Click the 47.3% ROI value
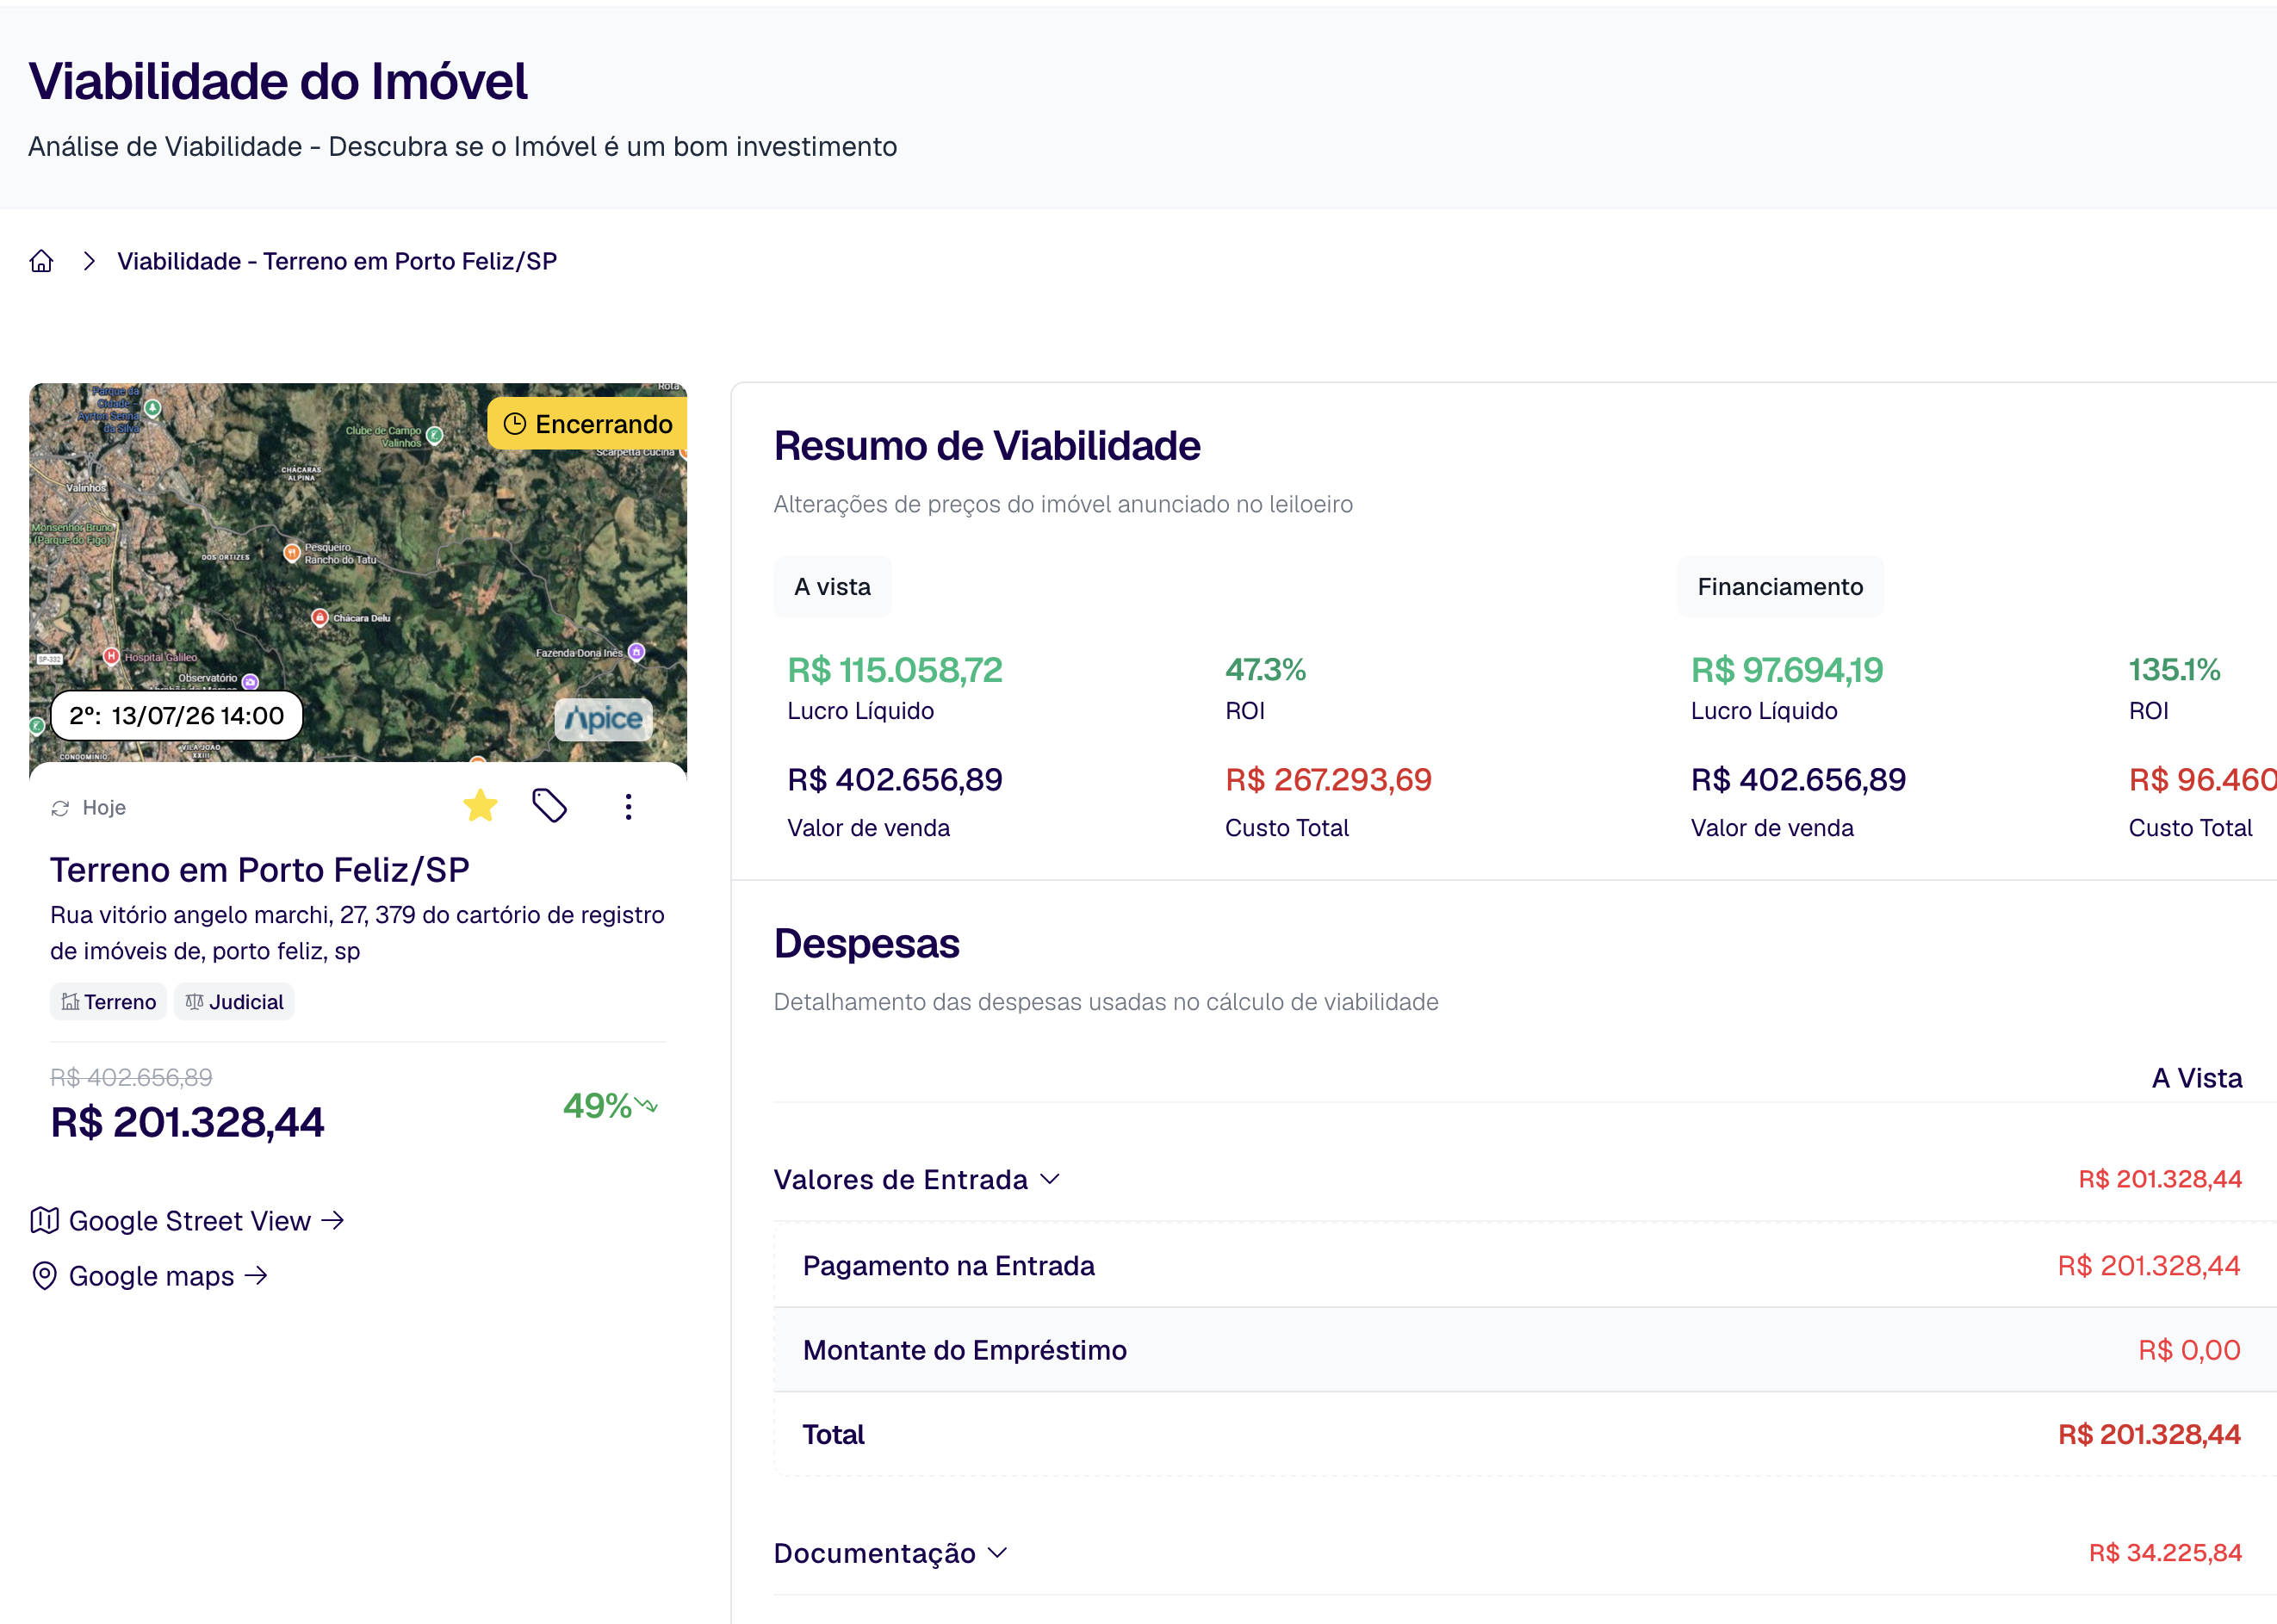This screenshot has height=1624, width=2277. click(x=1266, y=670)
